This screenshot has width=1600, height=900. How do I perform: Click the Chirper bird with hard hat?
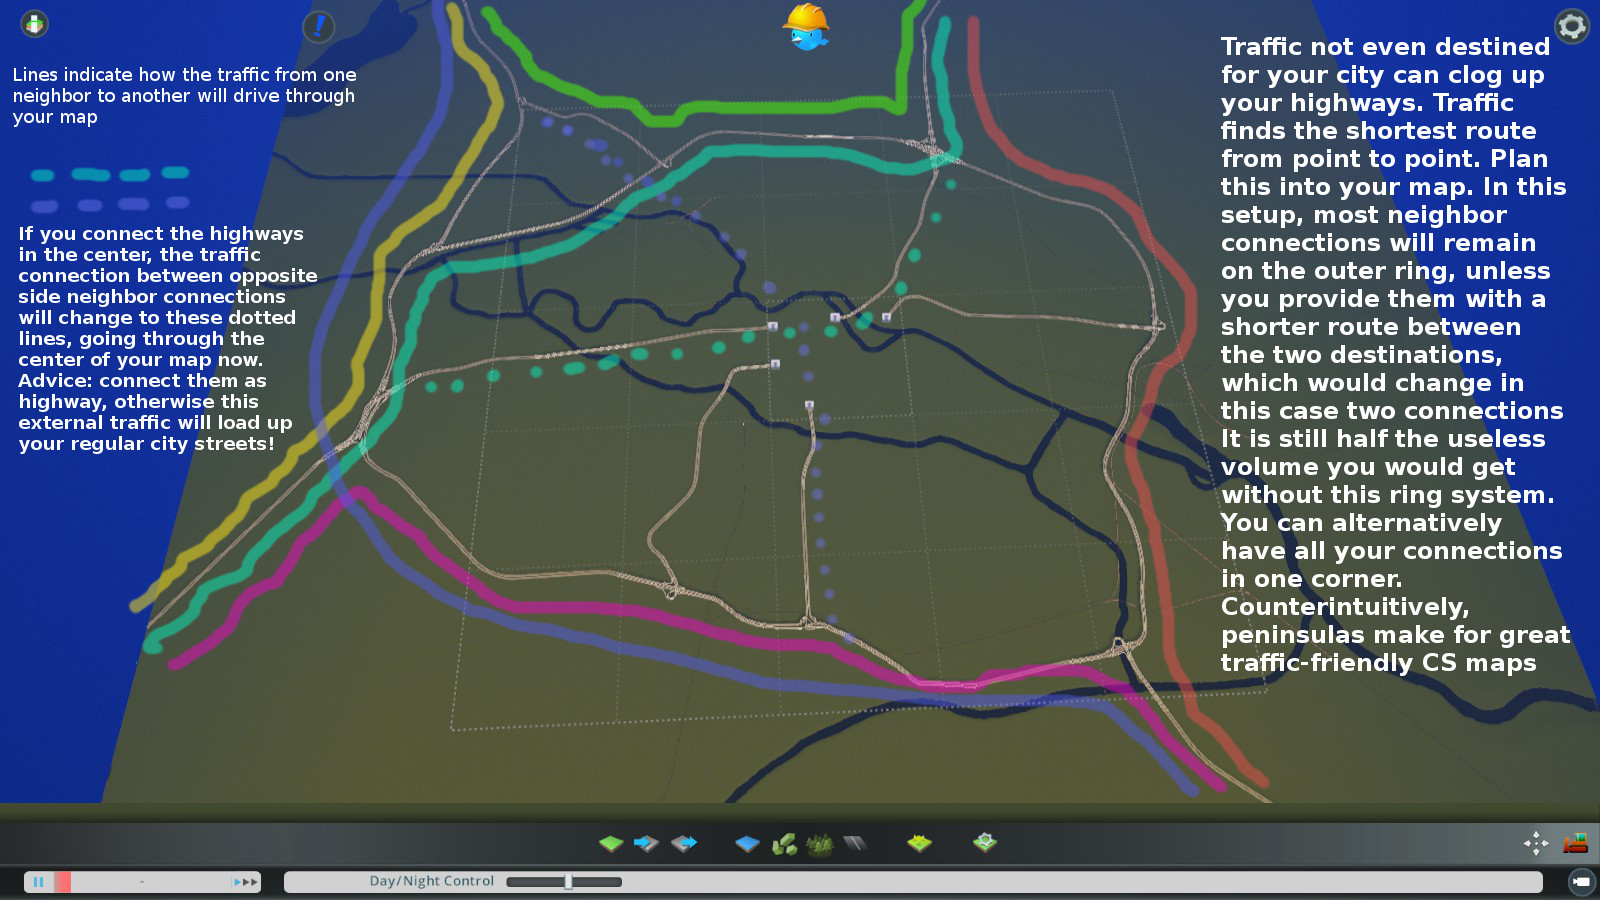point(806,27)
